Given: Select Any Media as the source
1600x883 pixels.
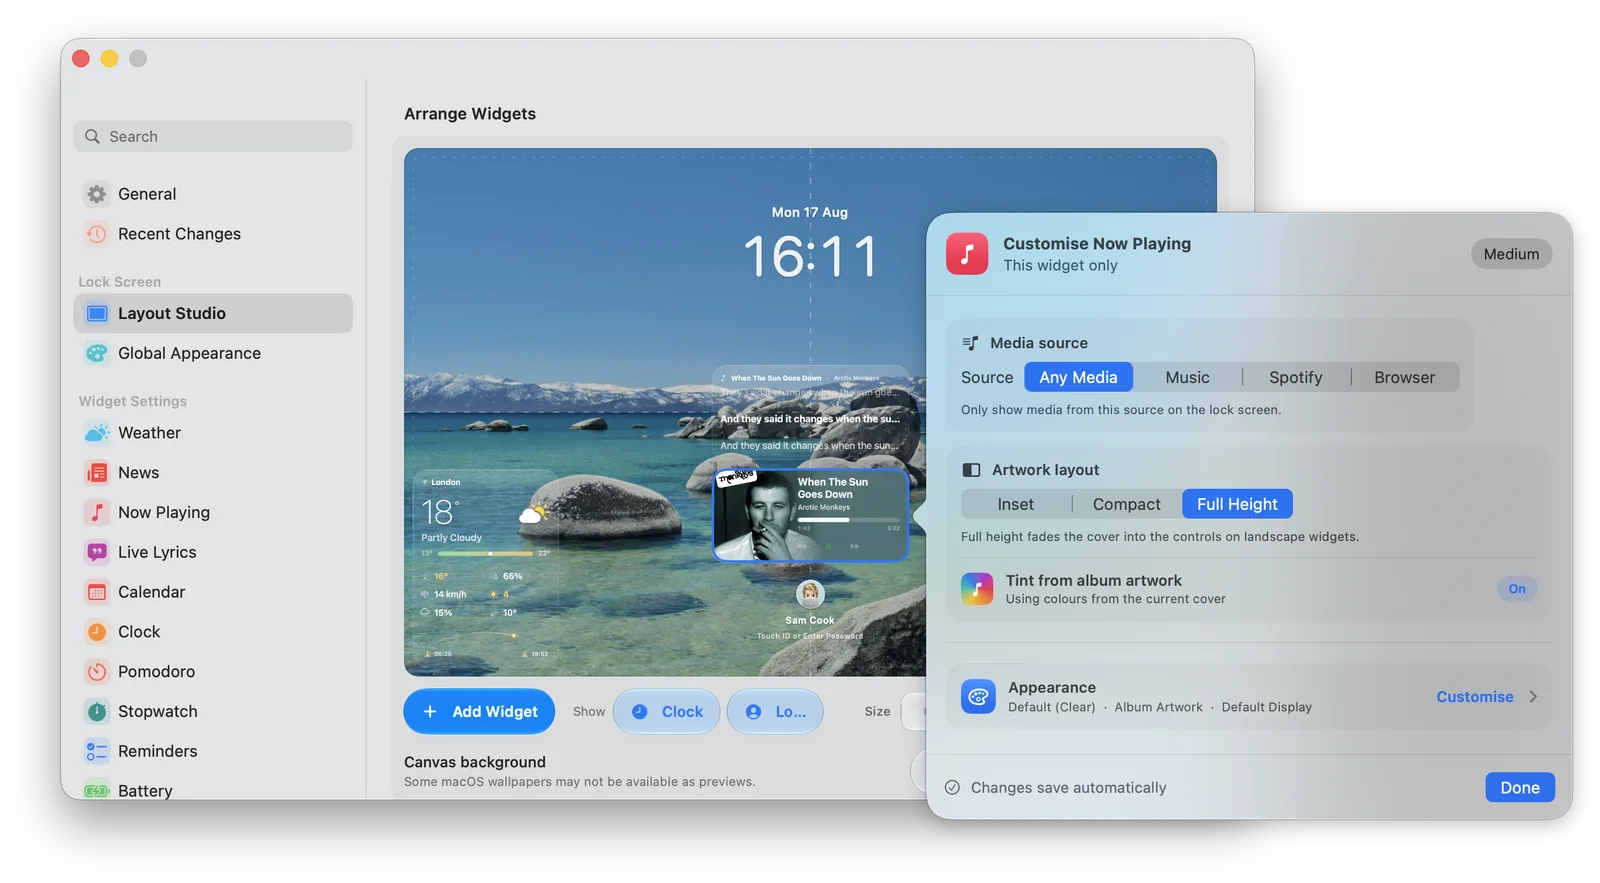Looking at the screenshot, I should pos(1078,377).
